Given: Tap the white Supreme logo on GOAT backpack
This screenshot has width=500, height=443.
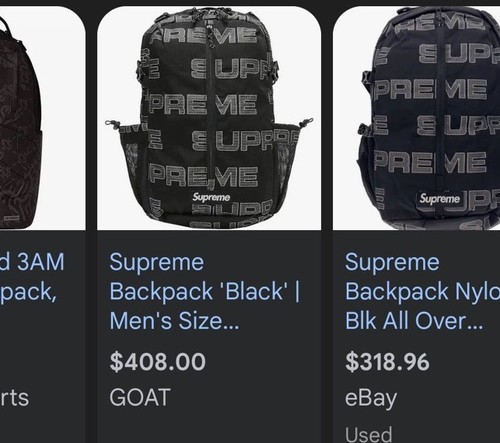Looking at the screenshot, I should click(211, 197).
